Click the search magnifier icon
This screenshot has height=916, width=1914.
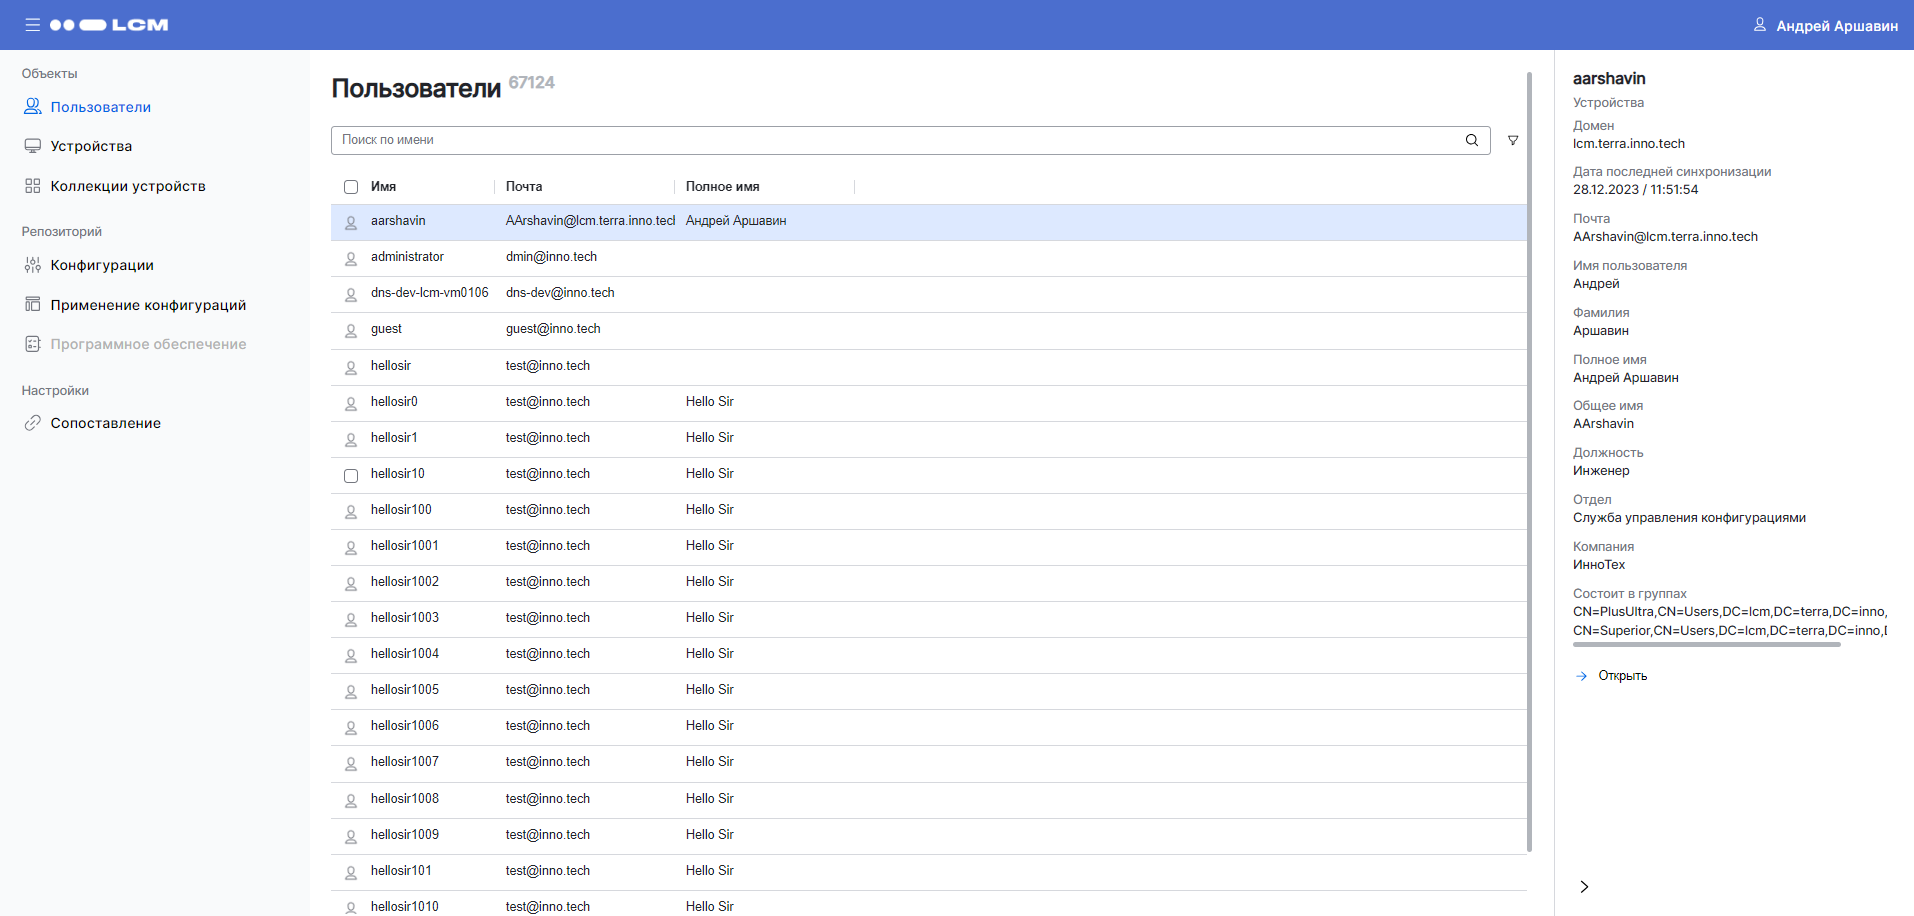[1471, 140]
